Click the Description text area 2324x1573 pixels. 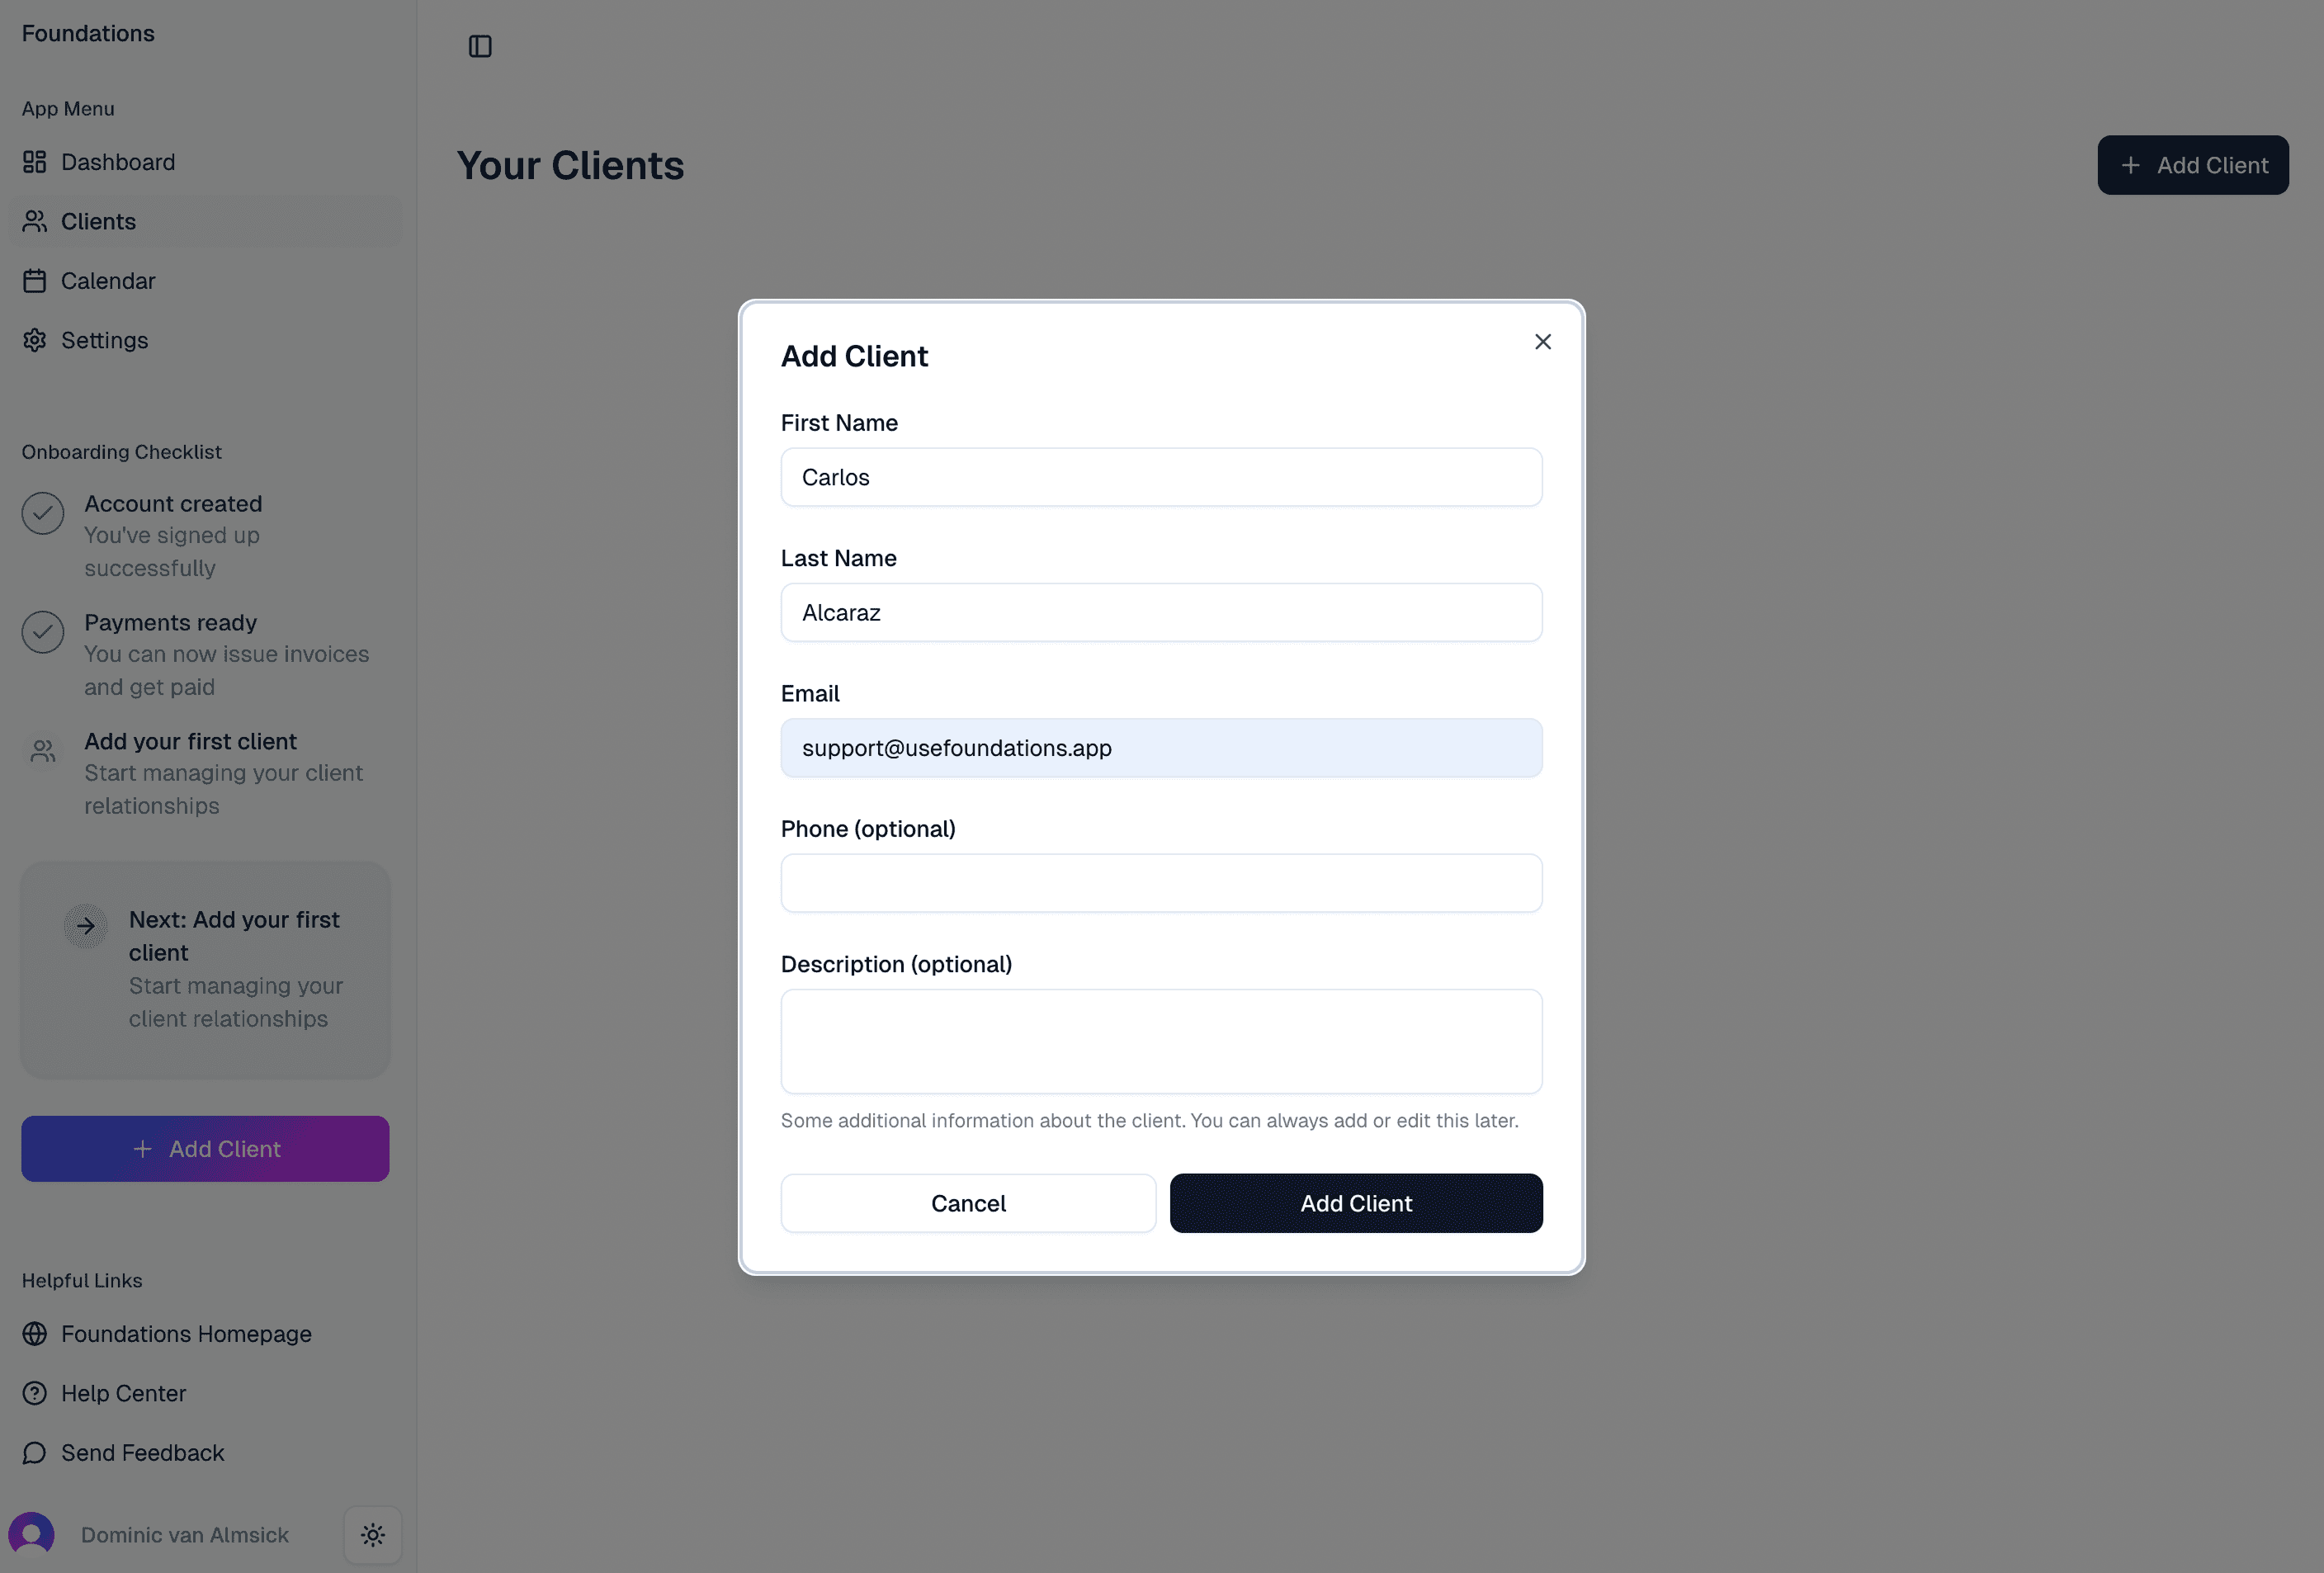pos(1160,1041)
